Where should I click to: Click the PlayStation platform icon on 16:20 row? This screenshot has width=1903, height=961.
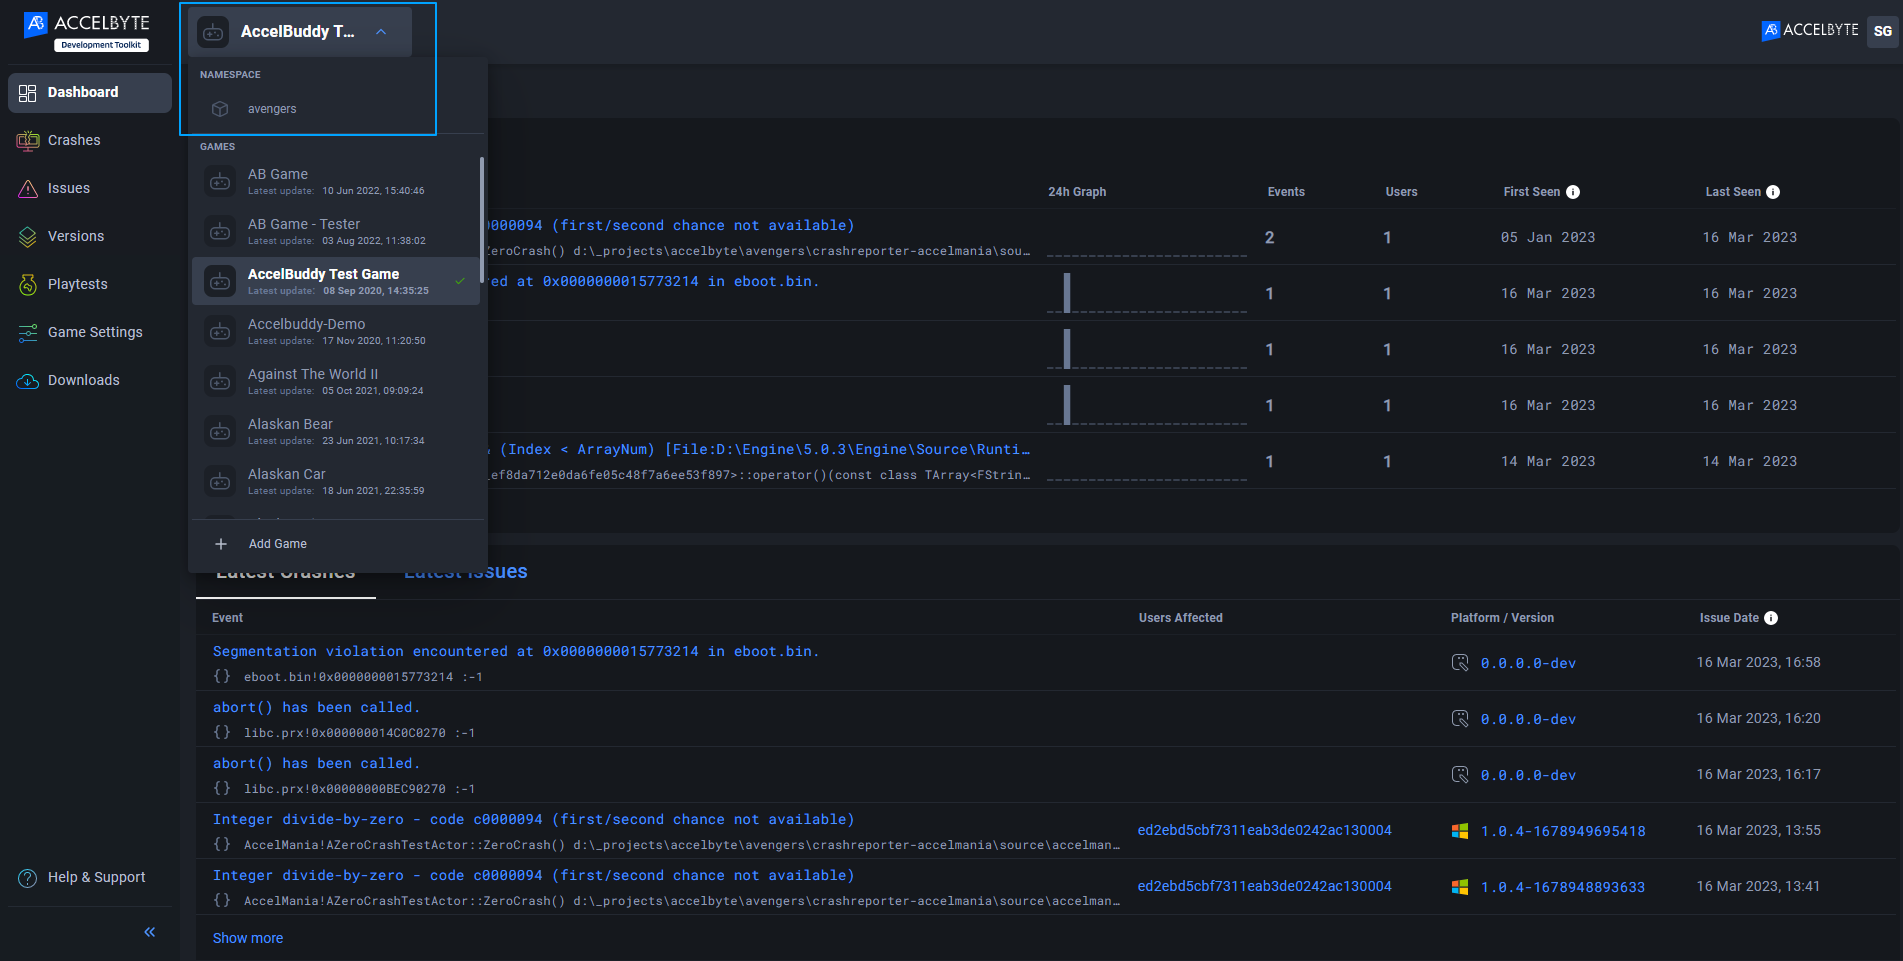tap(1460, 719)
